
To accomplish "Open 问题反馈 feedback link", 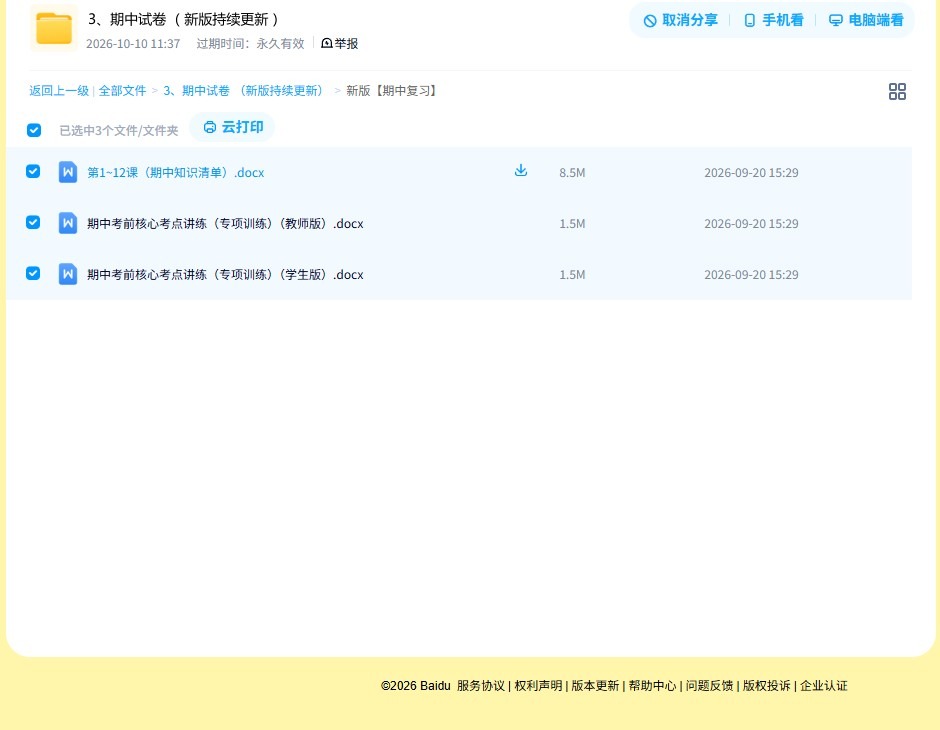I will coord(709,686).
